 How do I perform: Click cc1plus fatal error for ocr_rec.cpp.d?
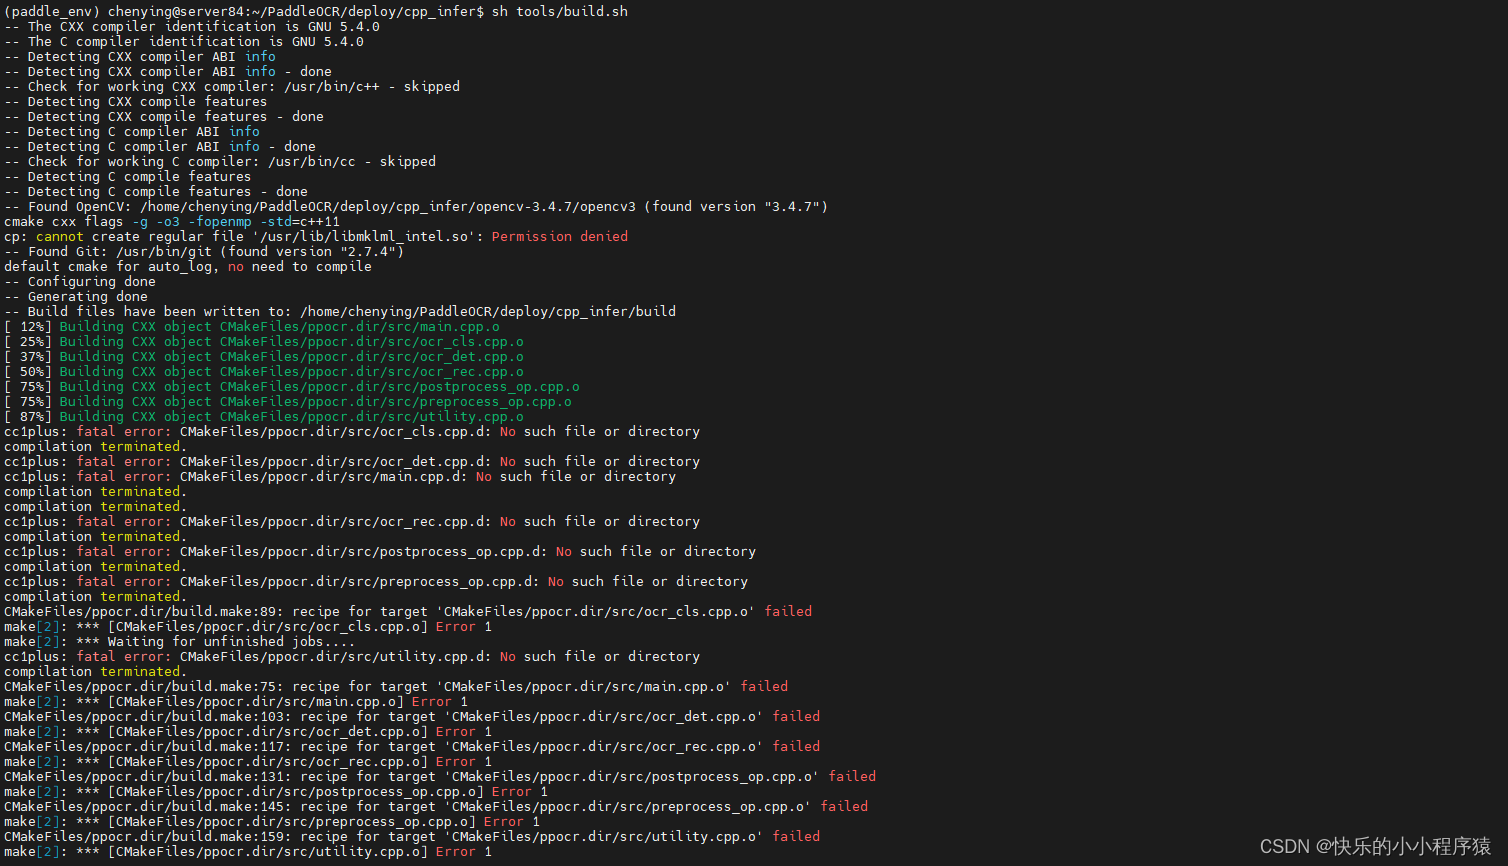[x=352, y=521]
